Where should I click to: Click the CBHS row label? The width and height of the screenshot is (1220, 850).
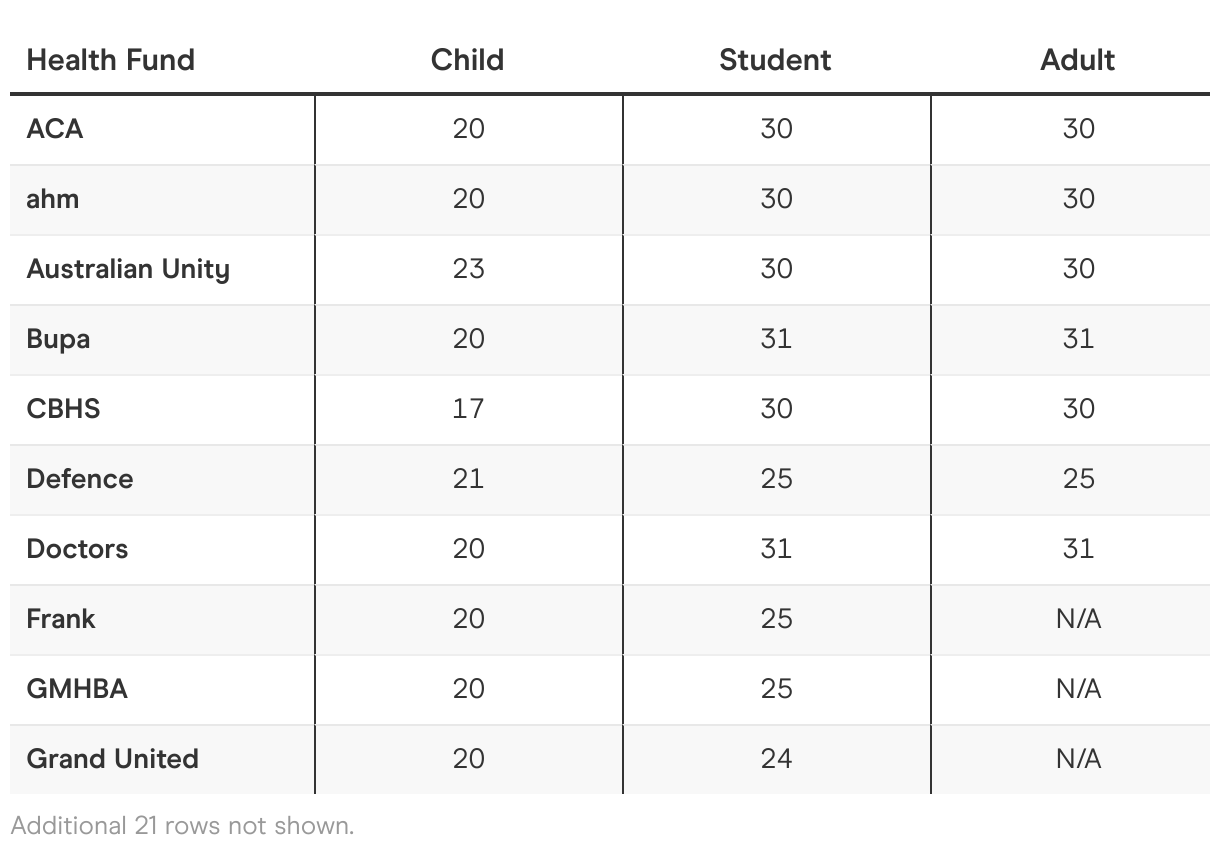[x=63, y=409]
